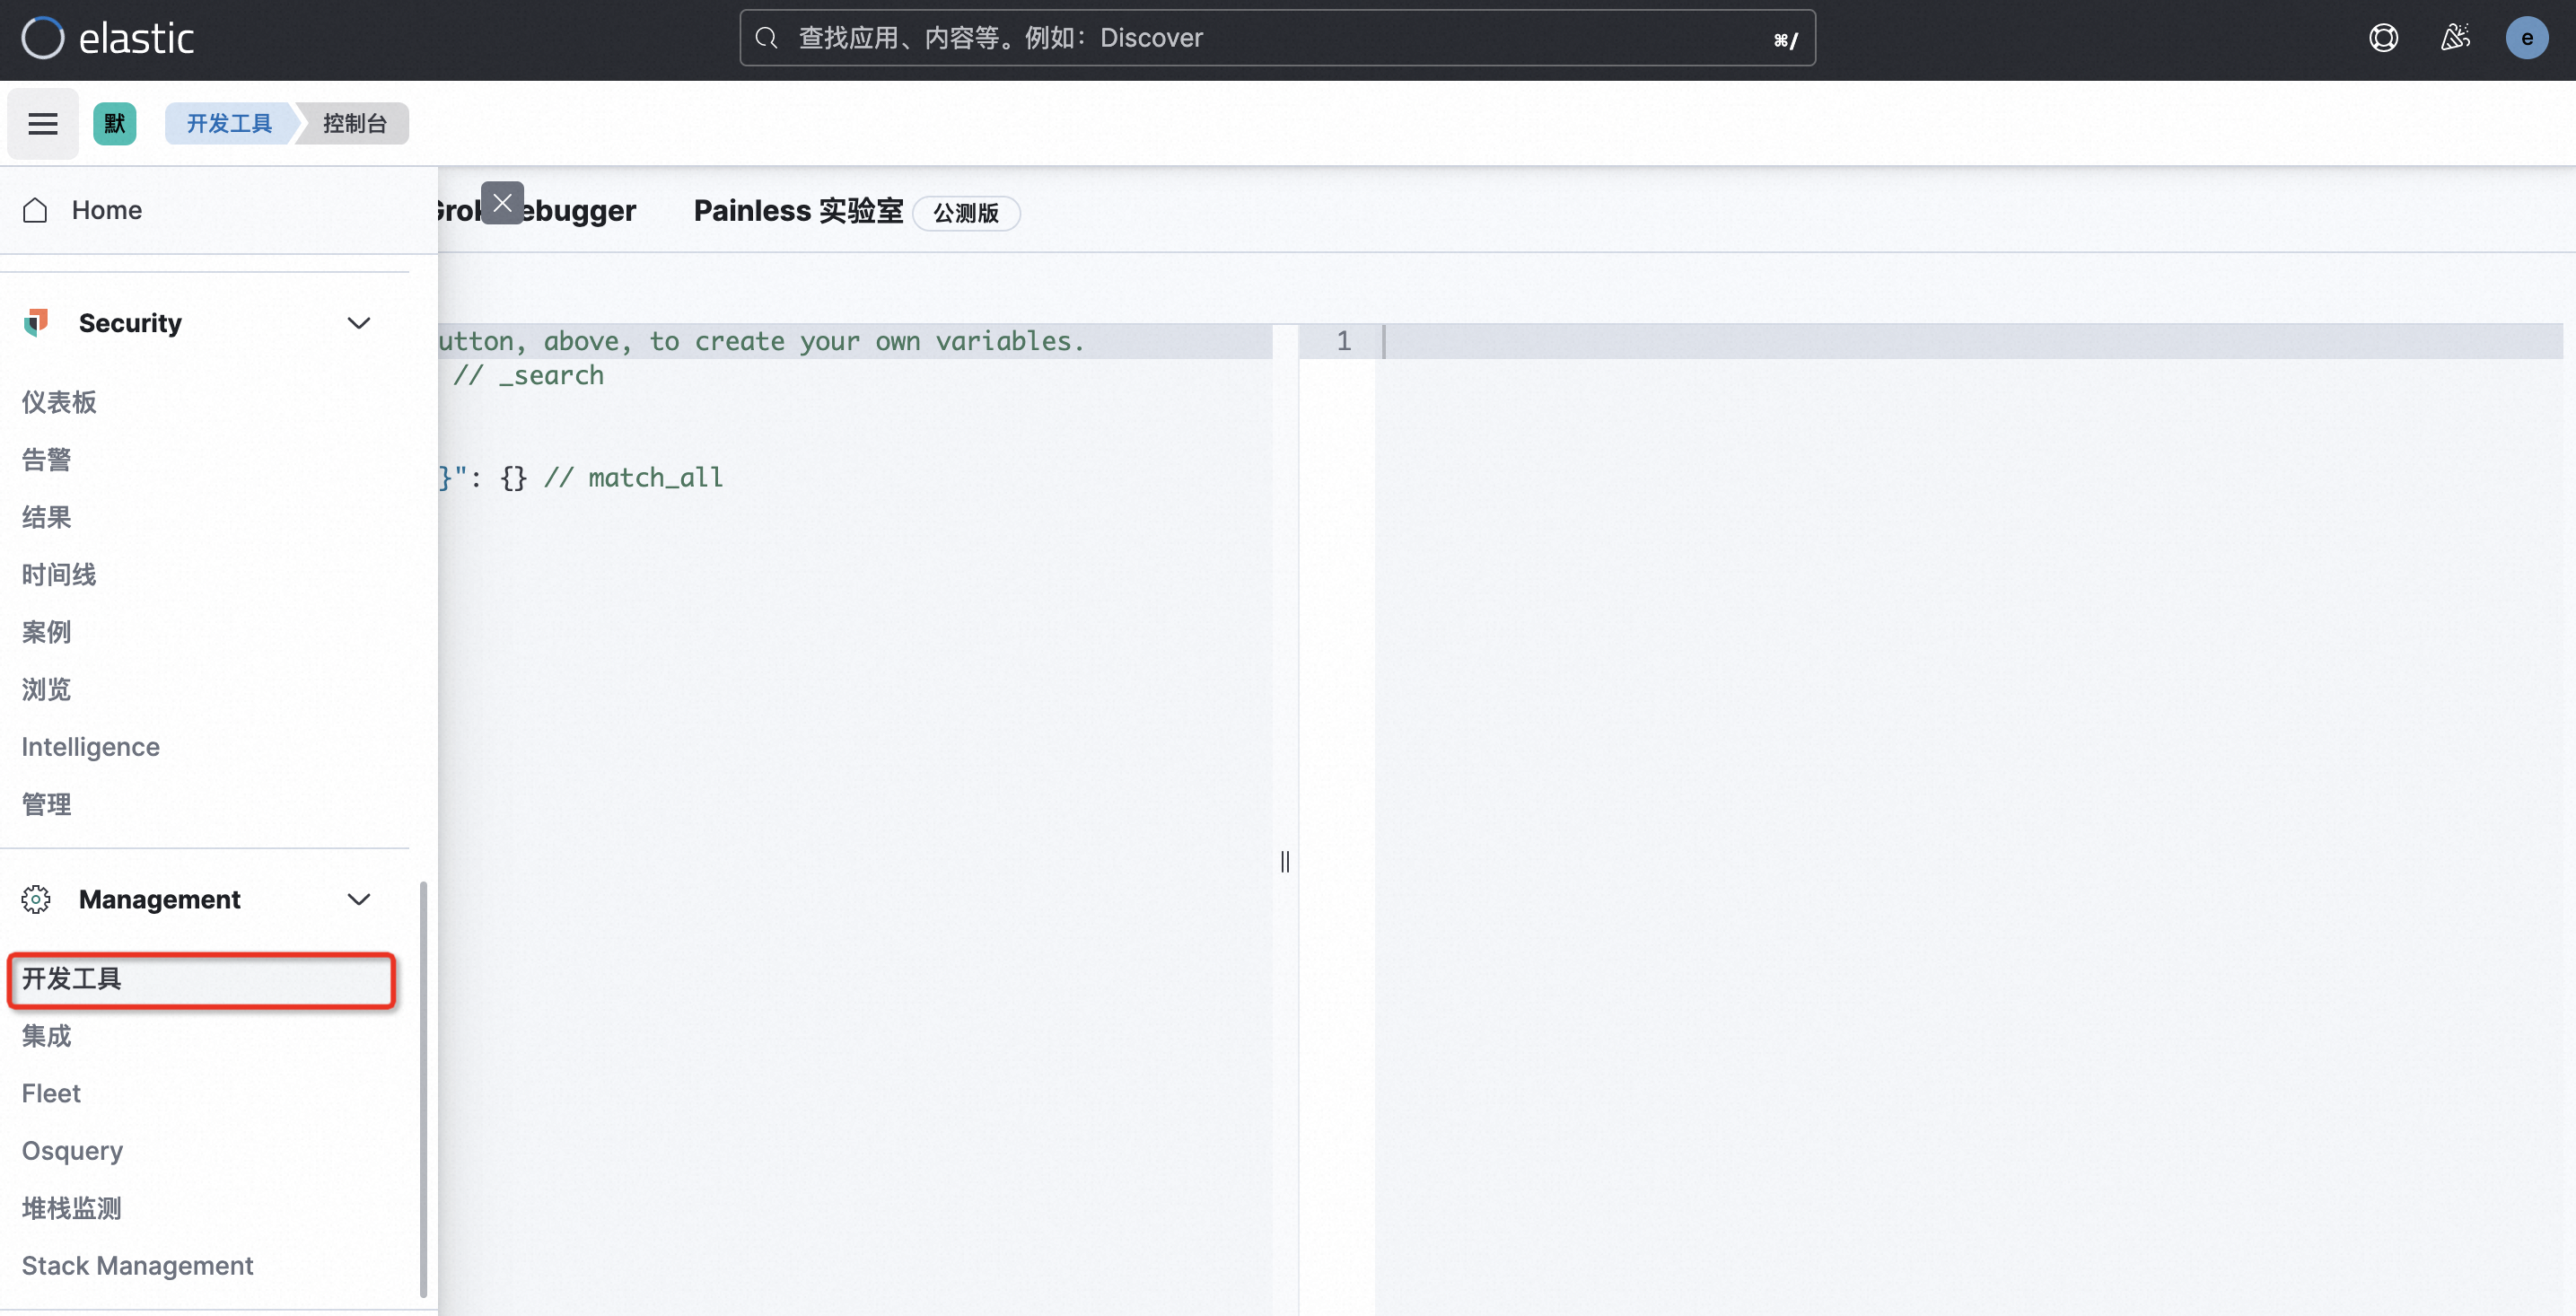The image size is (2576, 1316).
Task: Open 仪表板 under Security
Action: [59, 402]
